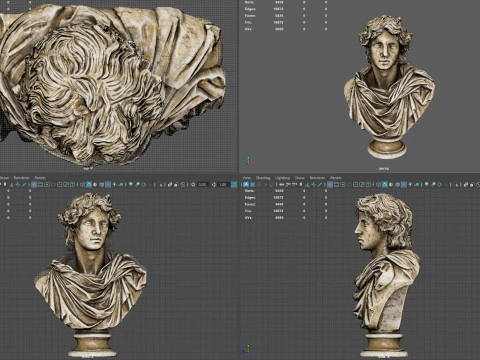Toggle multisample anti-aliasing in front view toolbar
The height and width of the screenshot is (360, 480).
143,184
